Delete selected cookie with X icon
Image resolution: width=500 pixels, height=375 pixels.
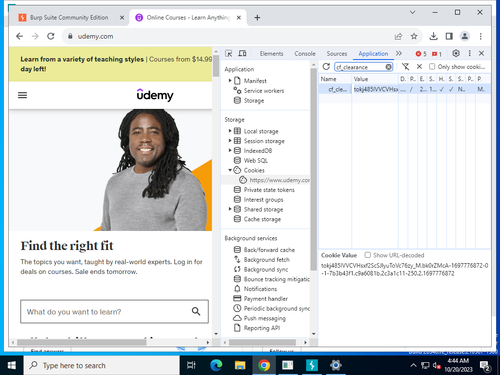[419, 67]
